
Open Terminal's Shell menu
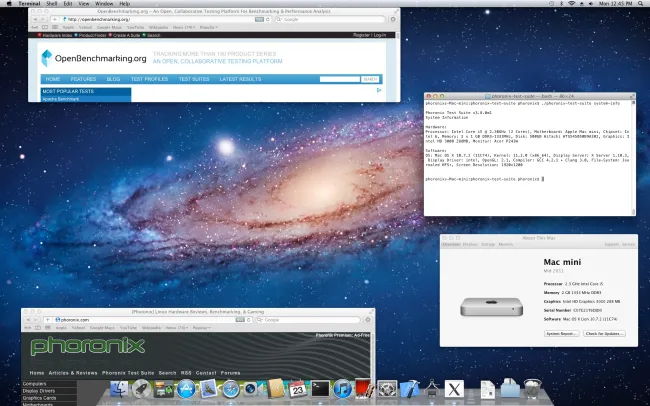[x=52, y=3]
